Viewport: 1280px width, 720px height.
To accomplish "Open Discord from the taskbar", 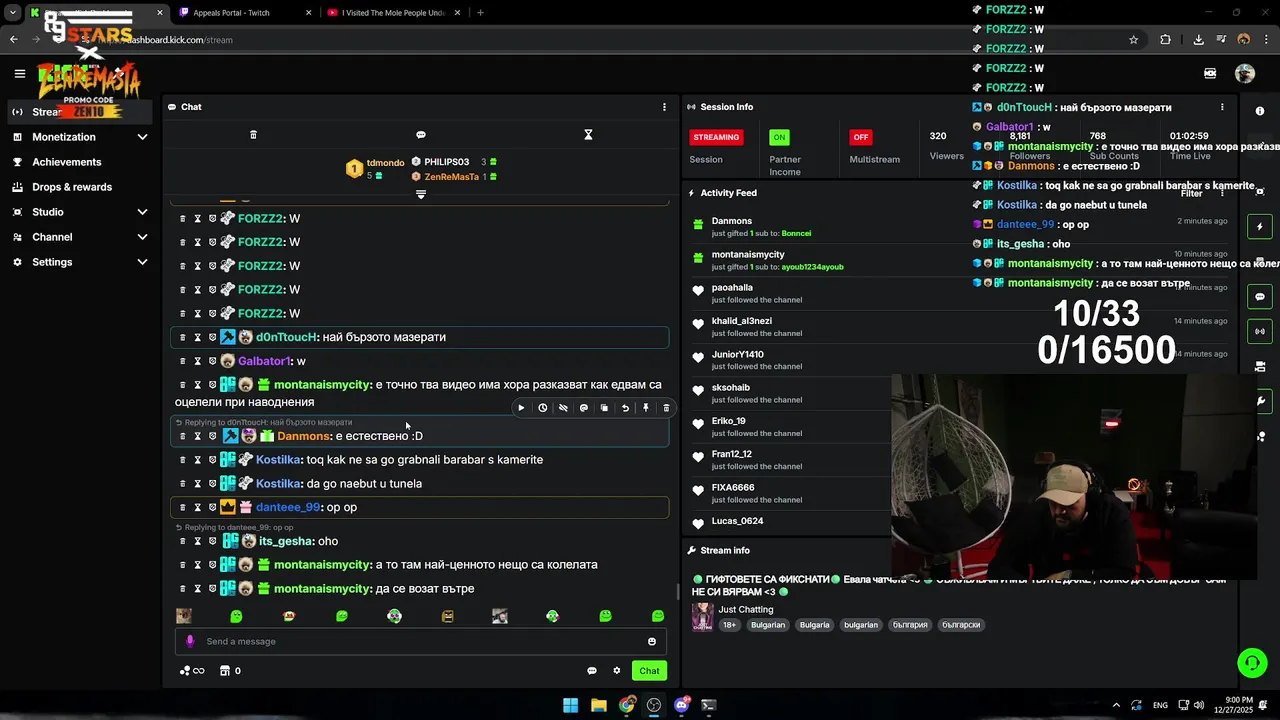I will tap(682, 705).
